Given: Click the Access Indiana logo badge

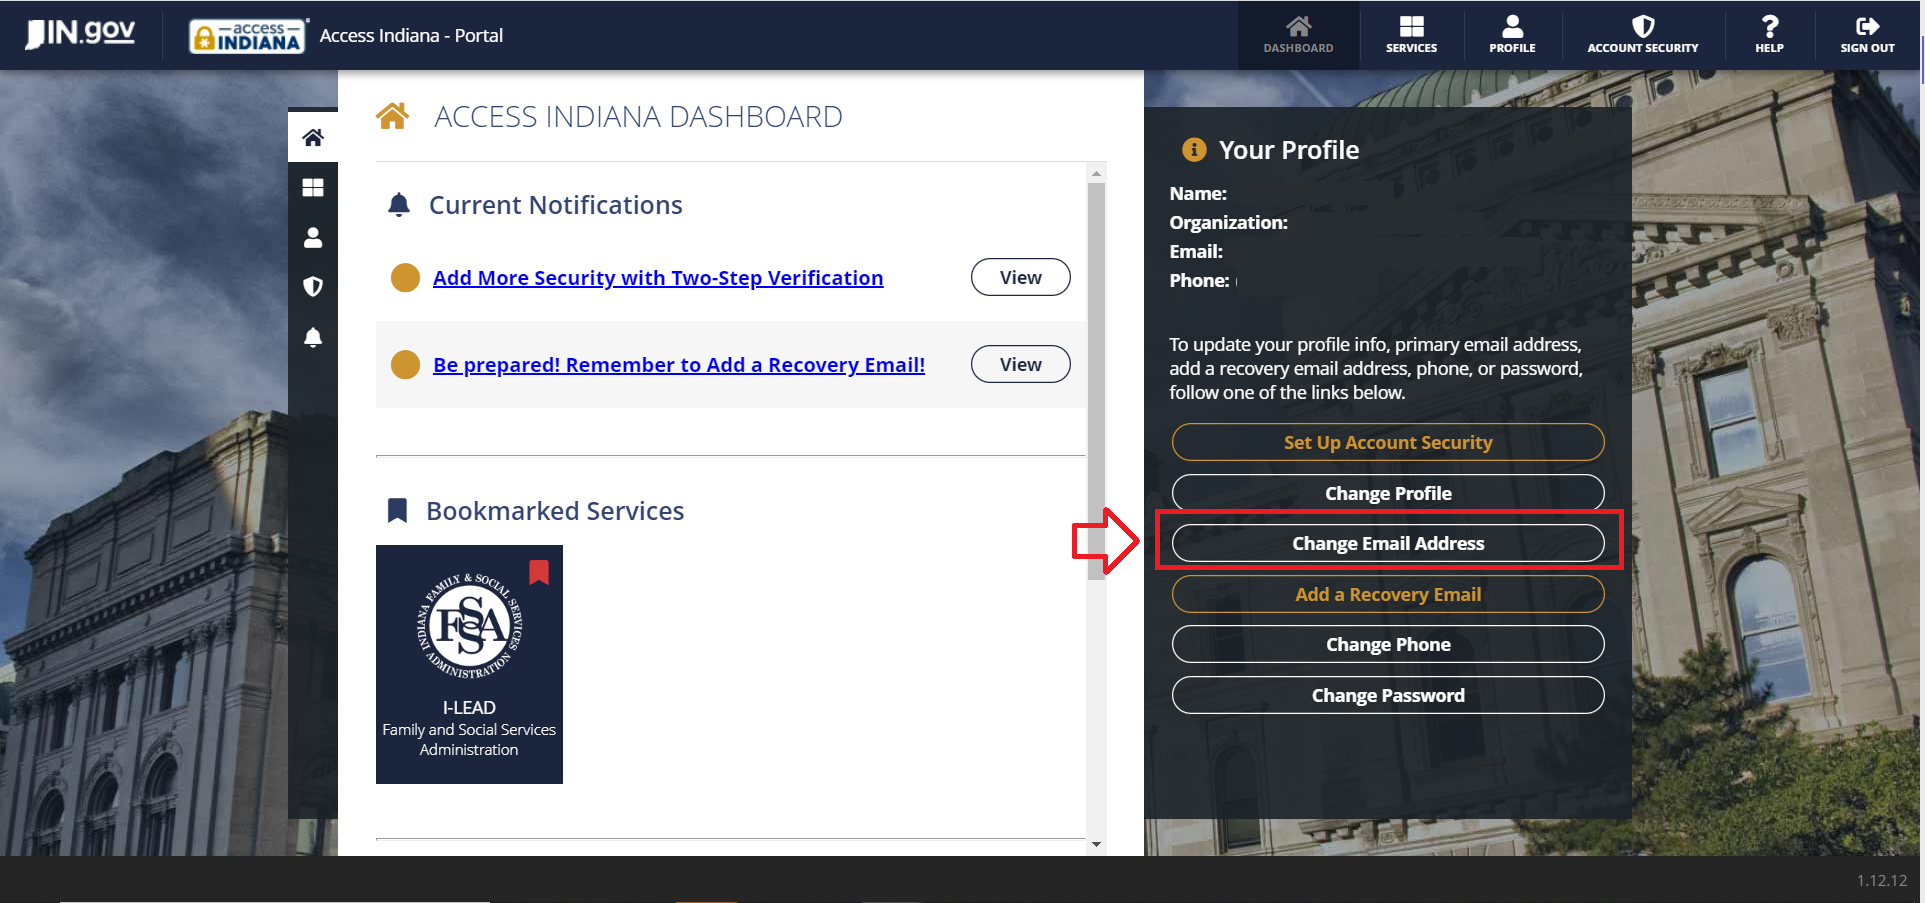Looking at the screenshot, I should [x=247, y=36].
